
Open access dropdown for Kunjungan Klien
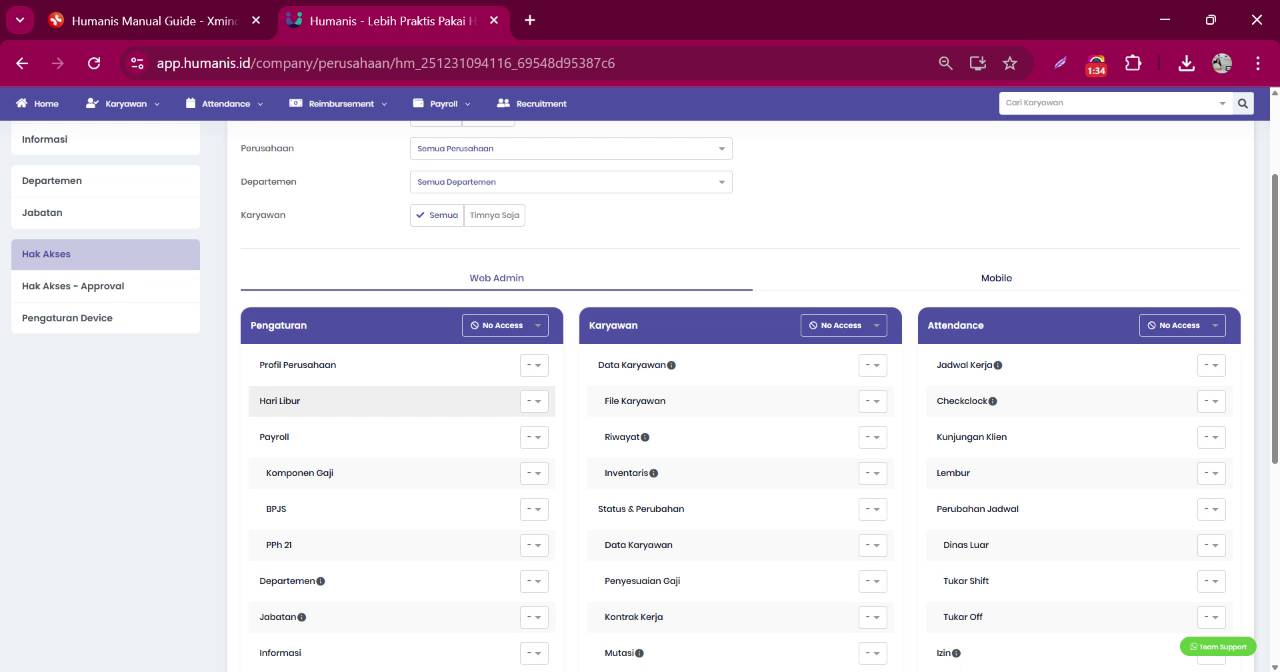click(1211, 437)
